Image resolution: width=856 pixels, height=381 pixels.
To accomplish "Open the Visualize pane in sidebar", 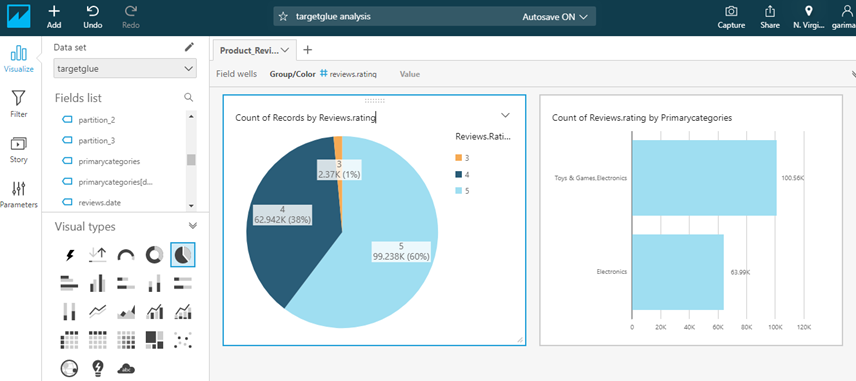I will [19, 59].
